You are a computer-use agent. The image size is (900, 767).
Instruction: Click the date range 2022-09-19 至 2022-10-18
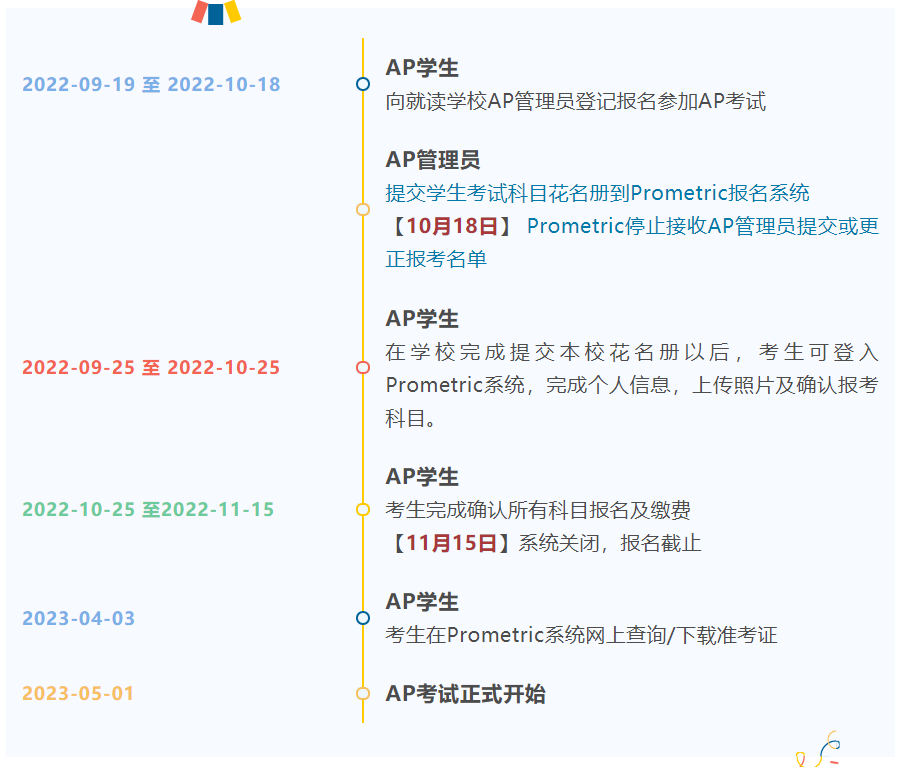[151, 85]
